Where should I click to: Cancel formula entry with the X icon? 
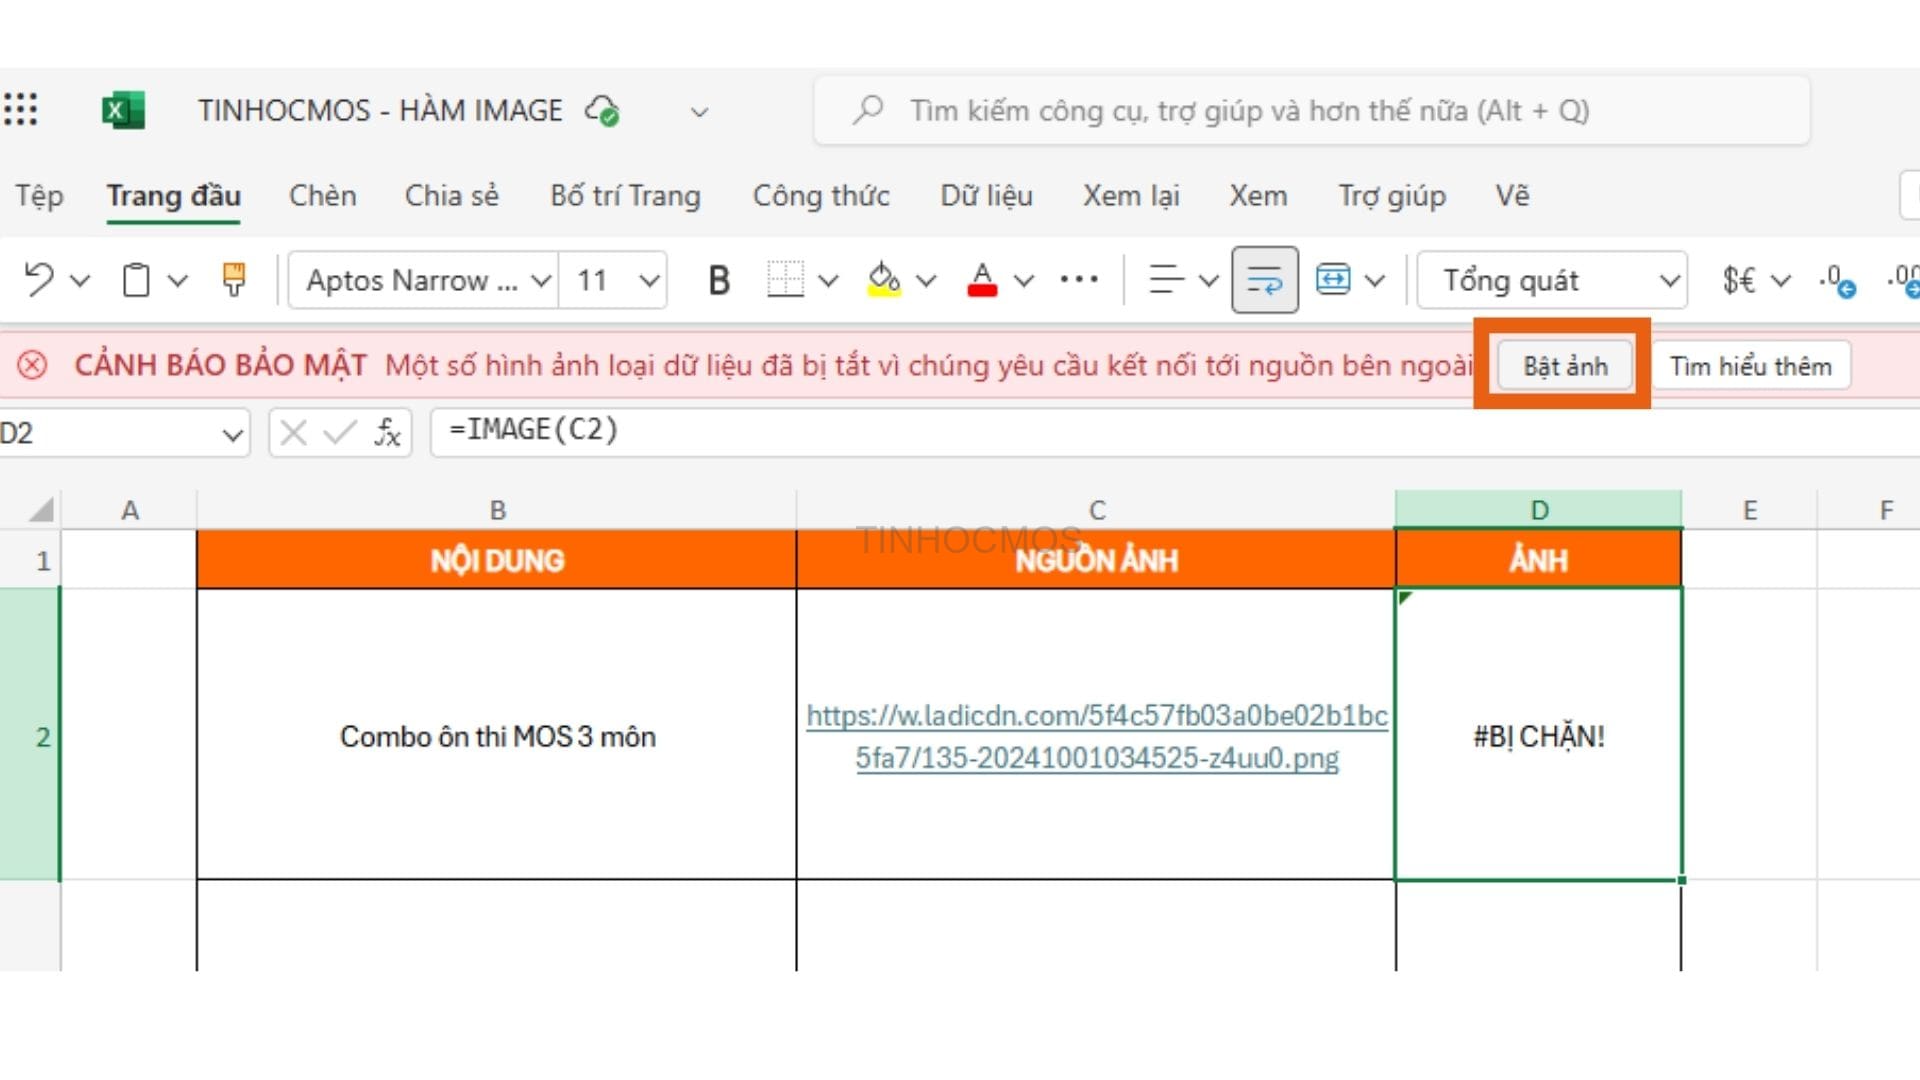point(293,433)
